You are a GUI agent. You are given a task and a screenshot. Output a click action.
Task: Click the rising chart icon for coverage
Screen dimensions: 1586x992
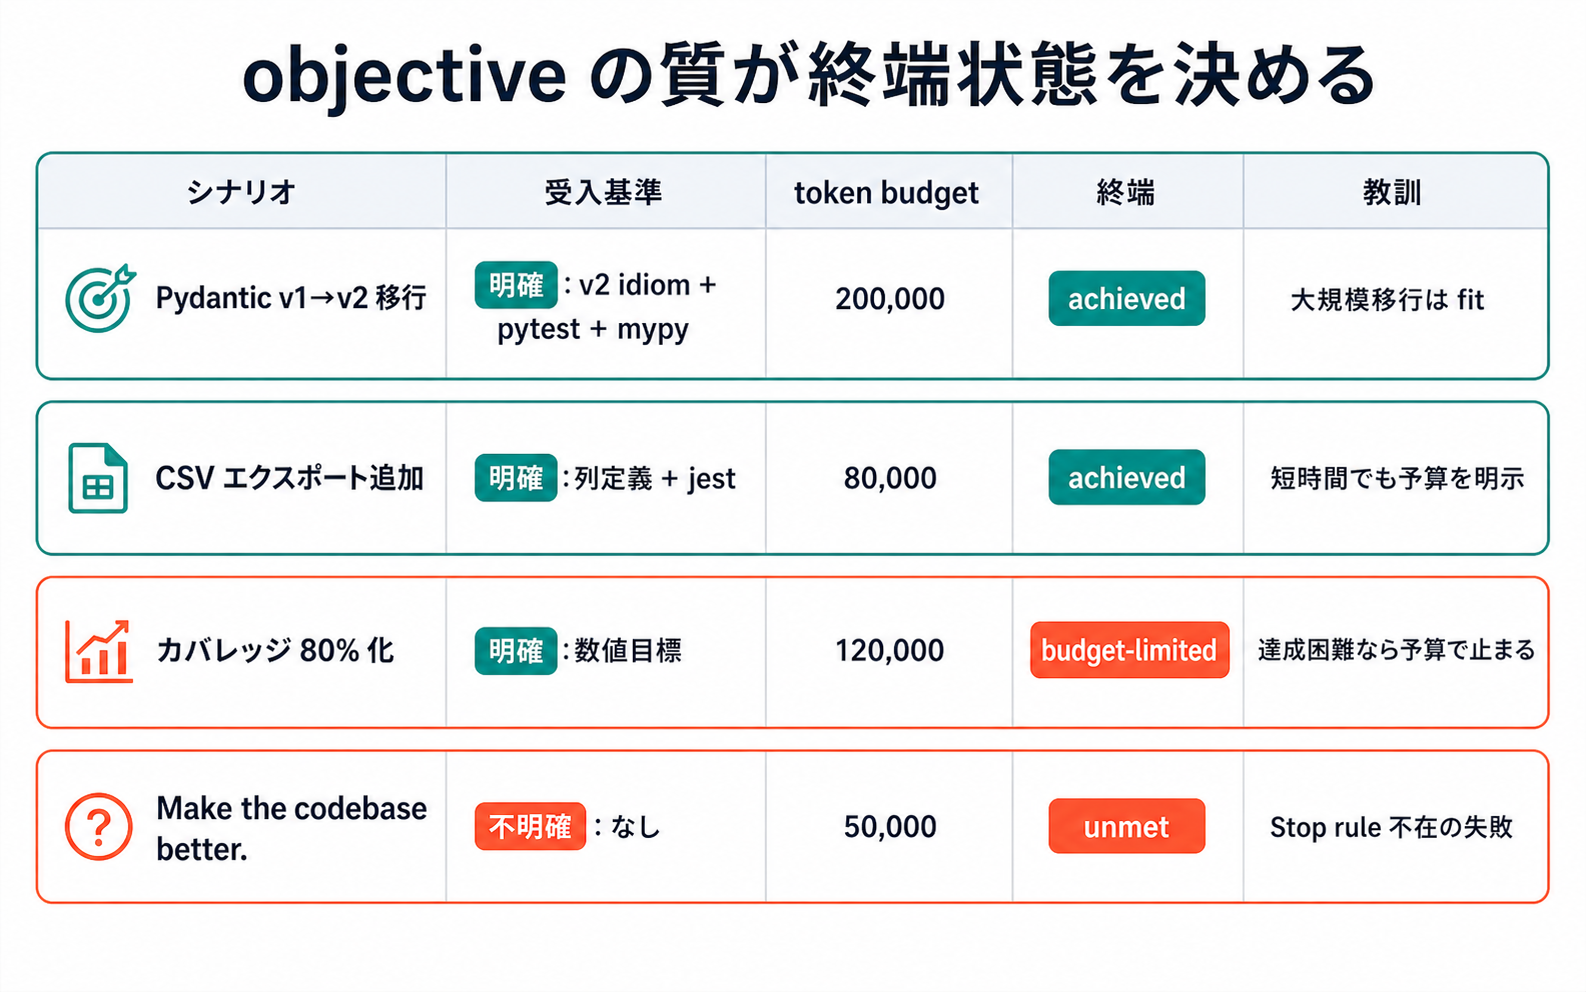click(98, 651)
